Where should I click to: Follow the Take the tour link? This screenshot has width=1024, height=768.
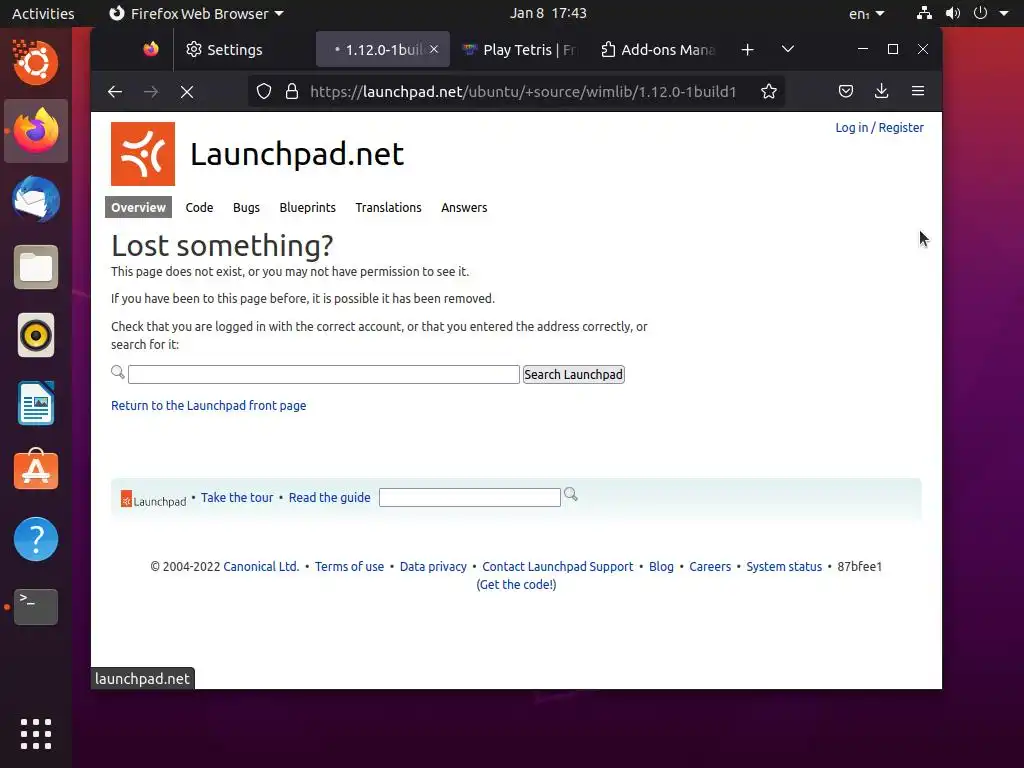237,498
